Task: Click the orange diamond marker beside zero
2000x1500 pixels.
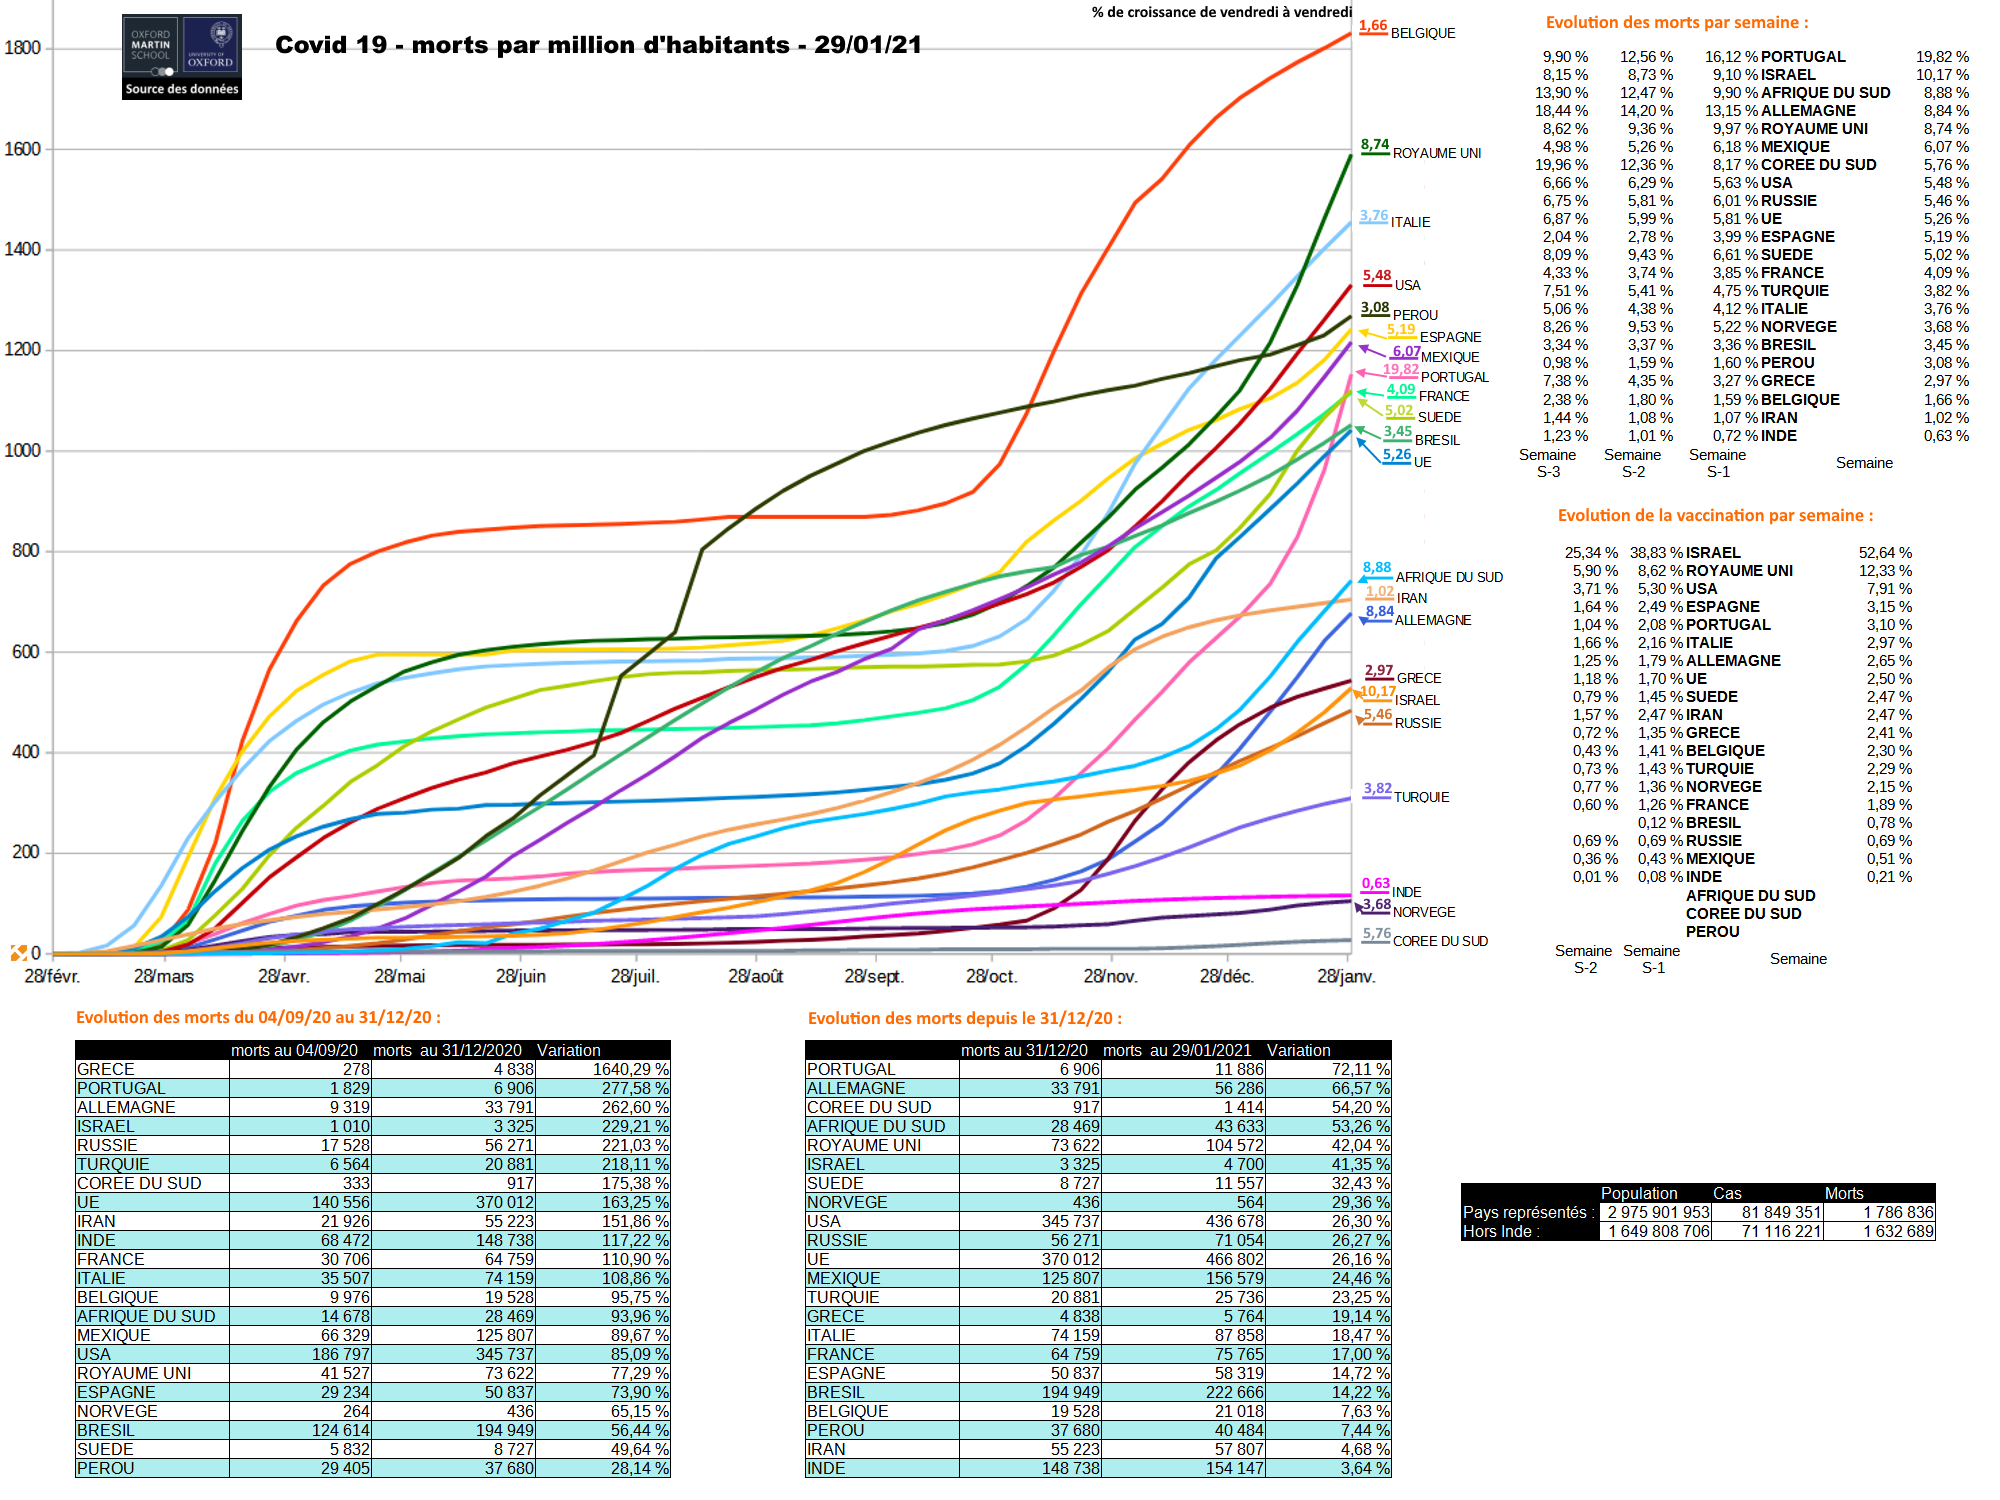Action: (18, 953)
